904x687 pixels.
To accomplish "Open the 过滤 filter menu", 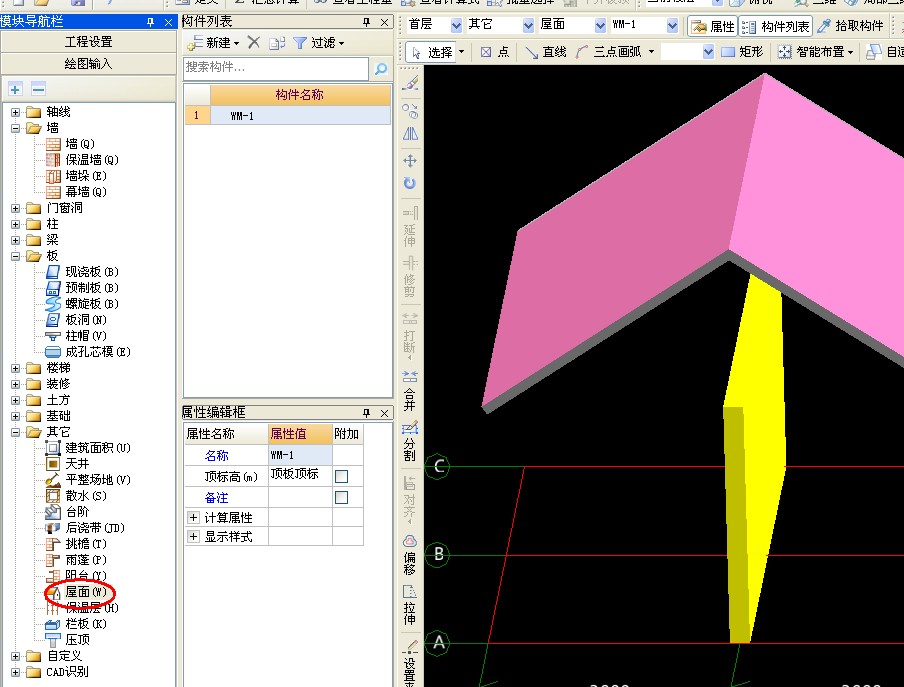I will 319,43.
